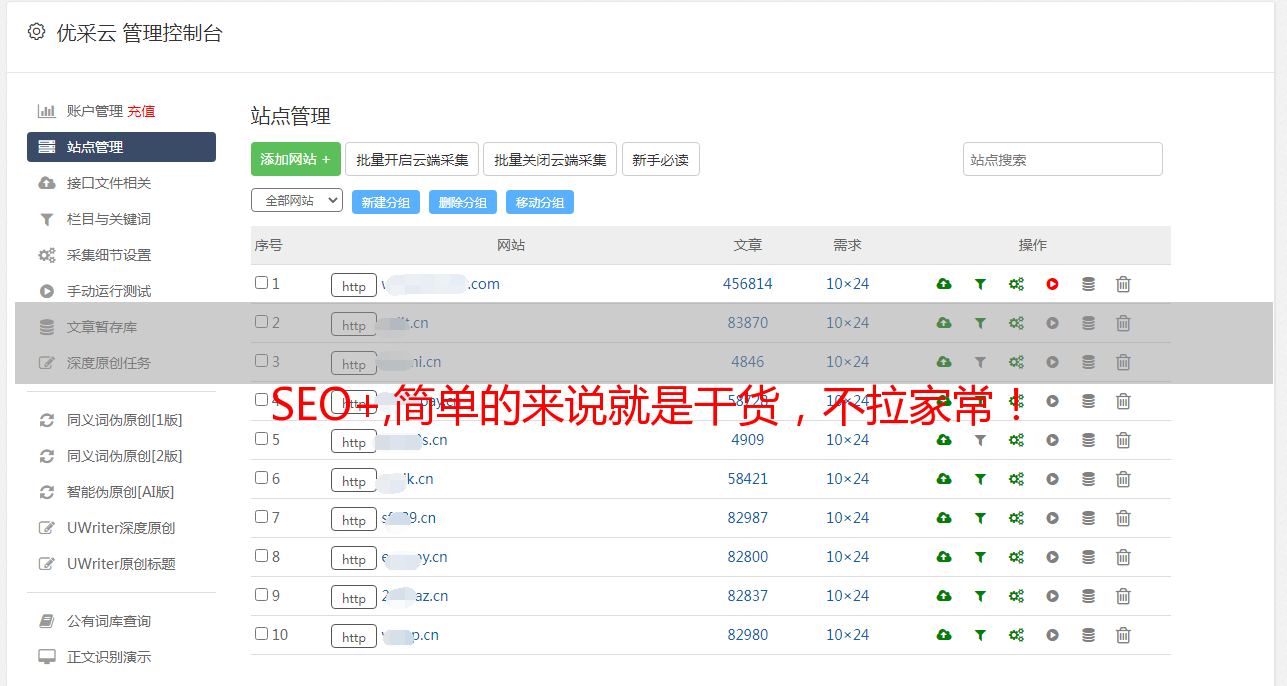1287x686 pixels.
Task: Tick the checkbox for site row 3
Action: (x=261, y=361)
